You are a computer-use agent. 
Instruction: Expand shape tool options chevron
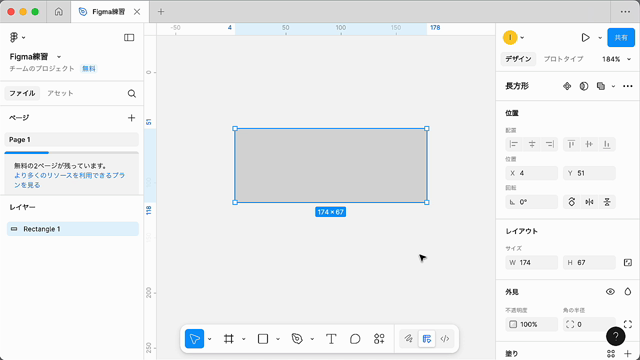[x=278, y=339]
